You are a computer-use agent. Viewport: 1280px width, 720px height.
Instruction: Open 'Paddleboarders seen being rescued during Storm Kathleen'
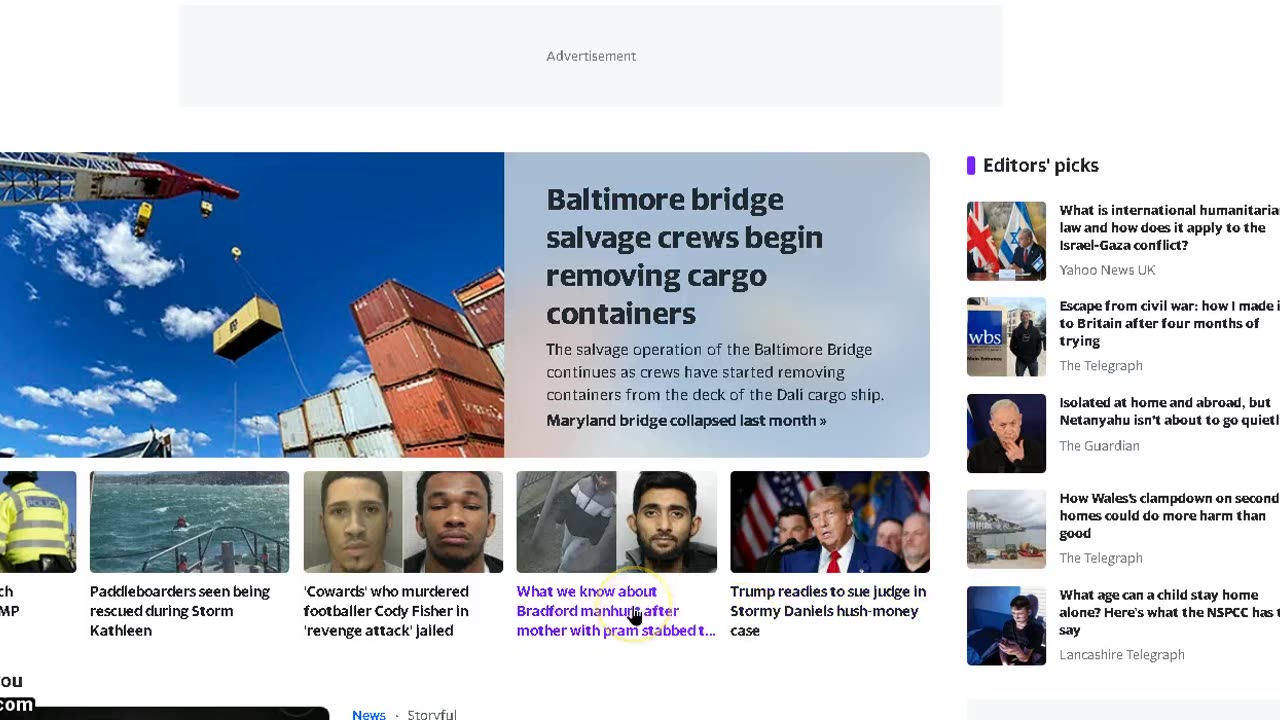point(180,611)
